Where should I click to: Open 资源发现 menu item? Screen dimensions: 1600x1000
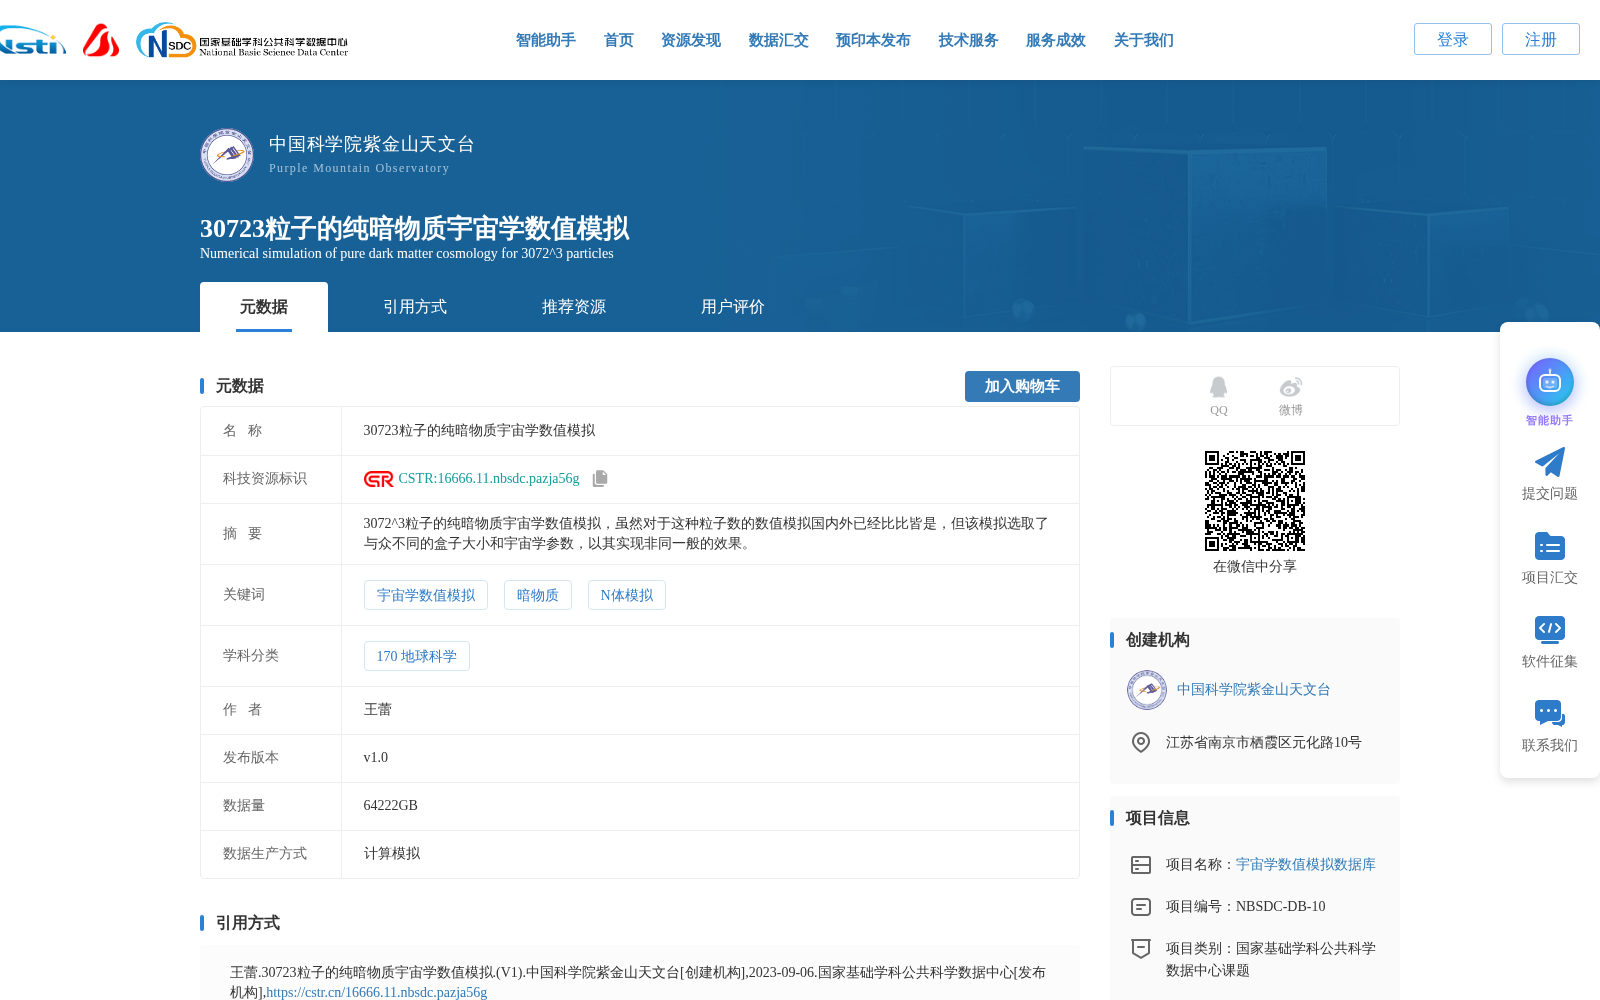(691, 40)
